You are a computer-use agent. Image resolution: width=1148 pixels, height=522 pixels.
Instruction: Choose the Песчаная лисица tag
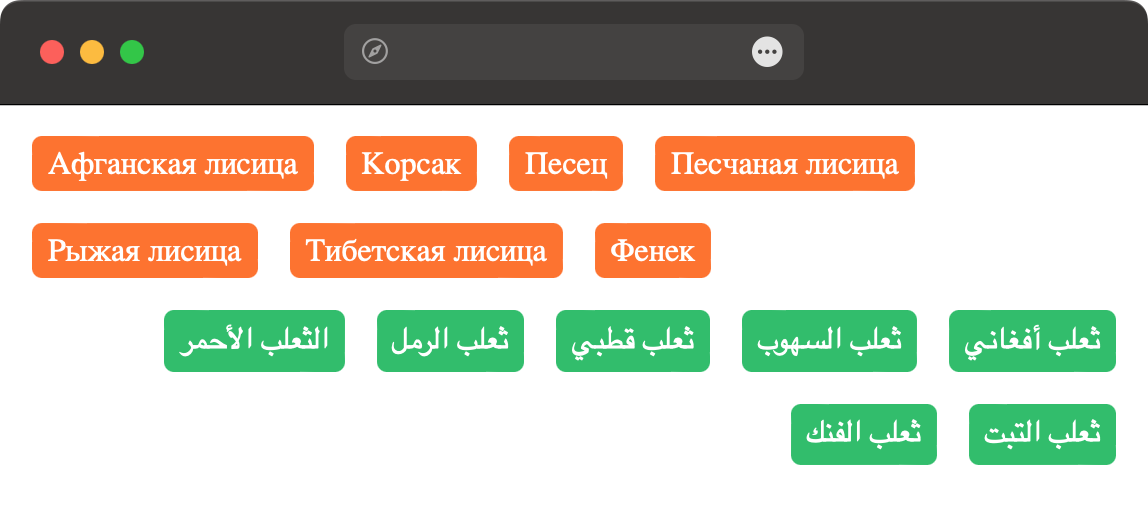pyautogui.click(x=785, y=163)
